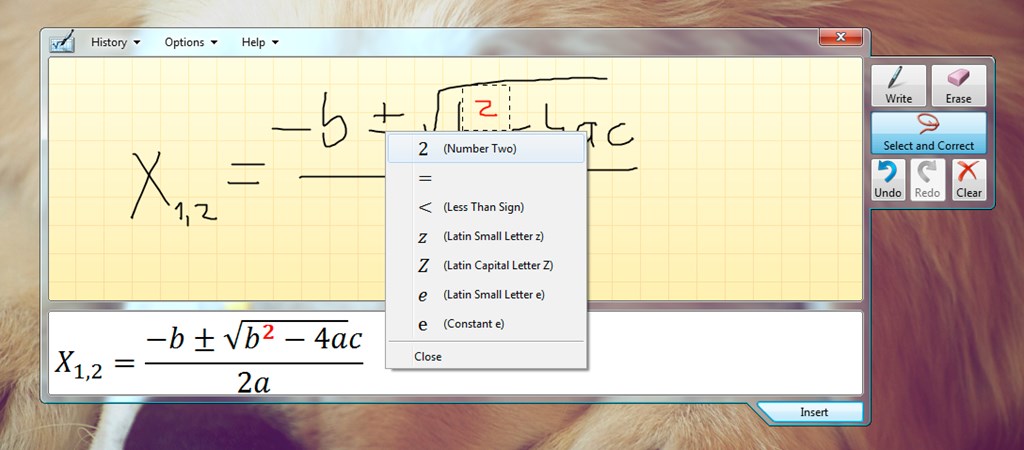Click the recognized formula preview
Viewport: 1024px width, 450px height.
click(208, 355)
